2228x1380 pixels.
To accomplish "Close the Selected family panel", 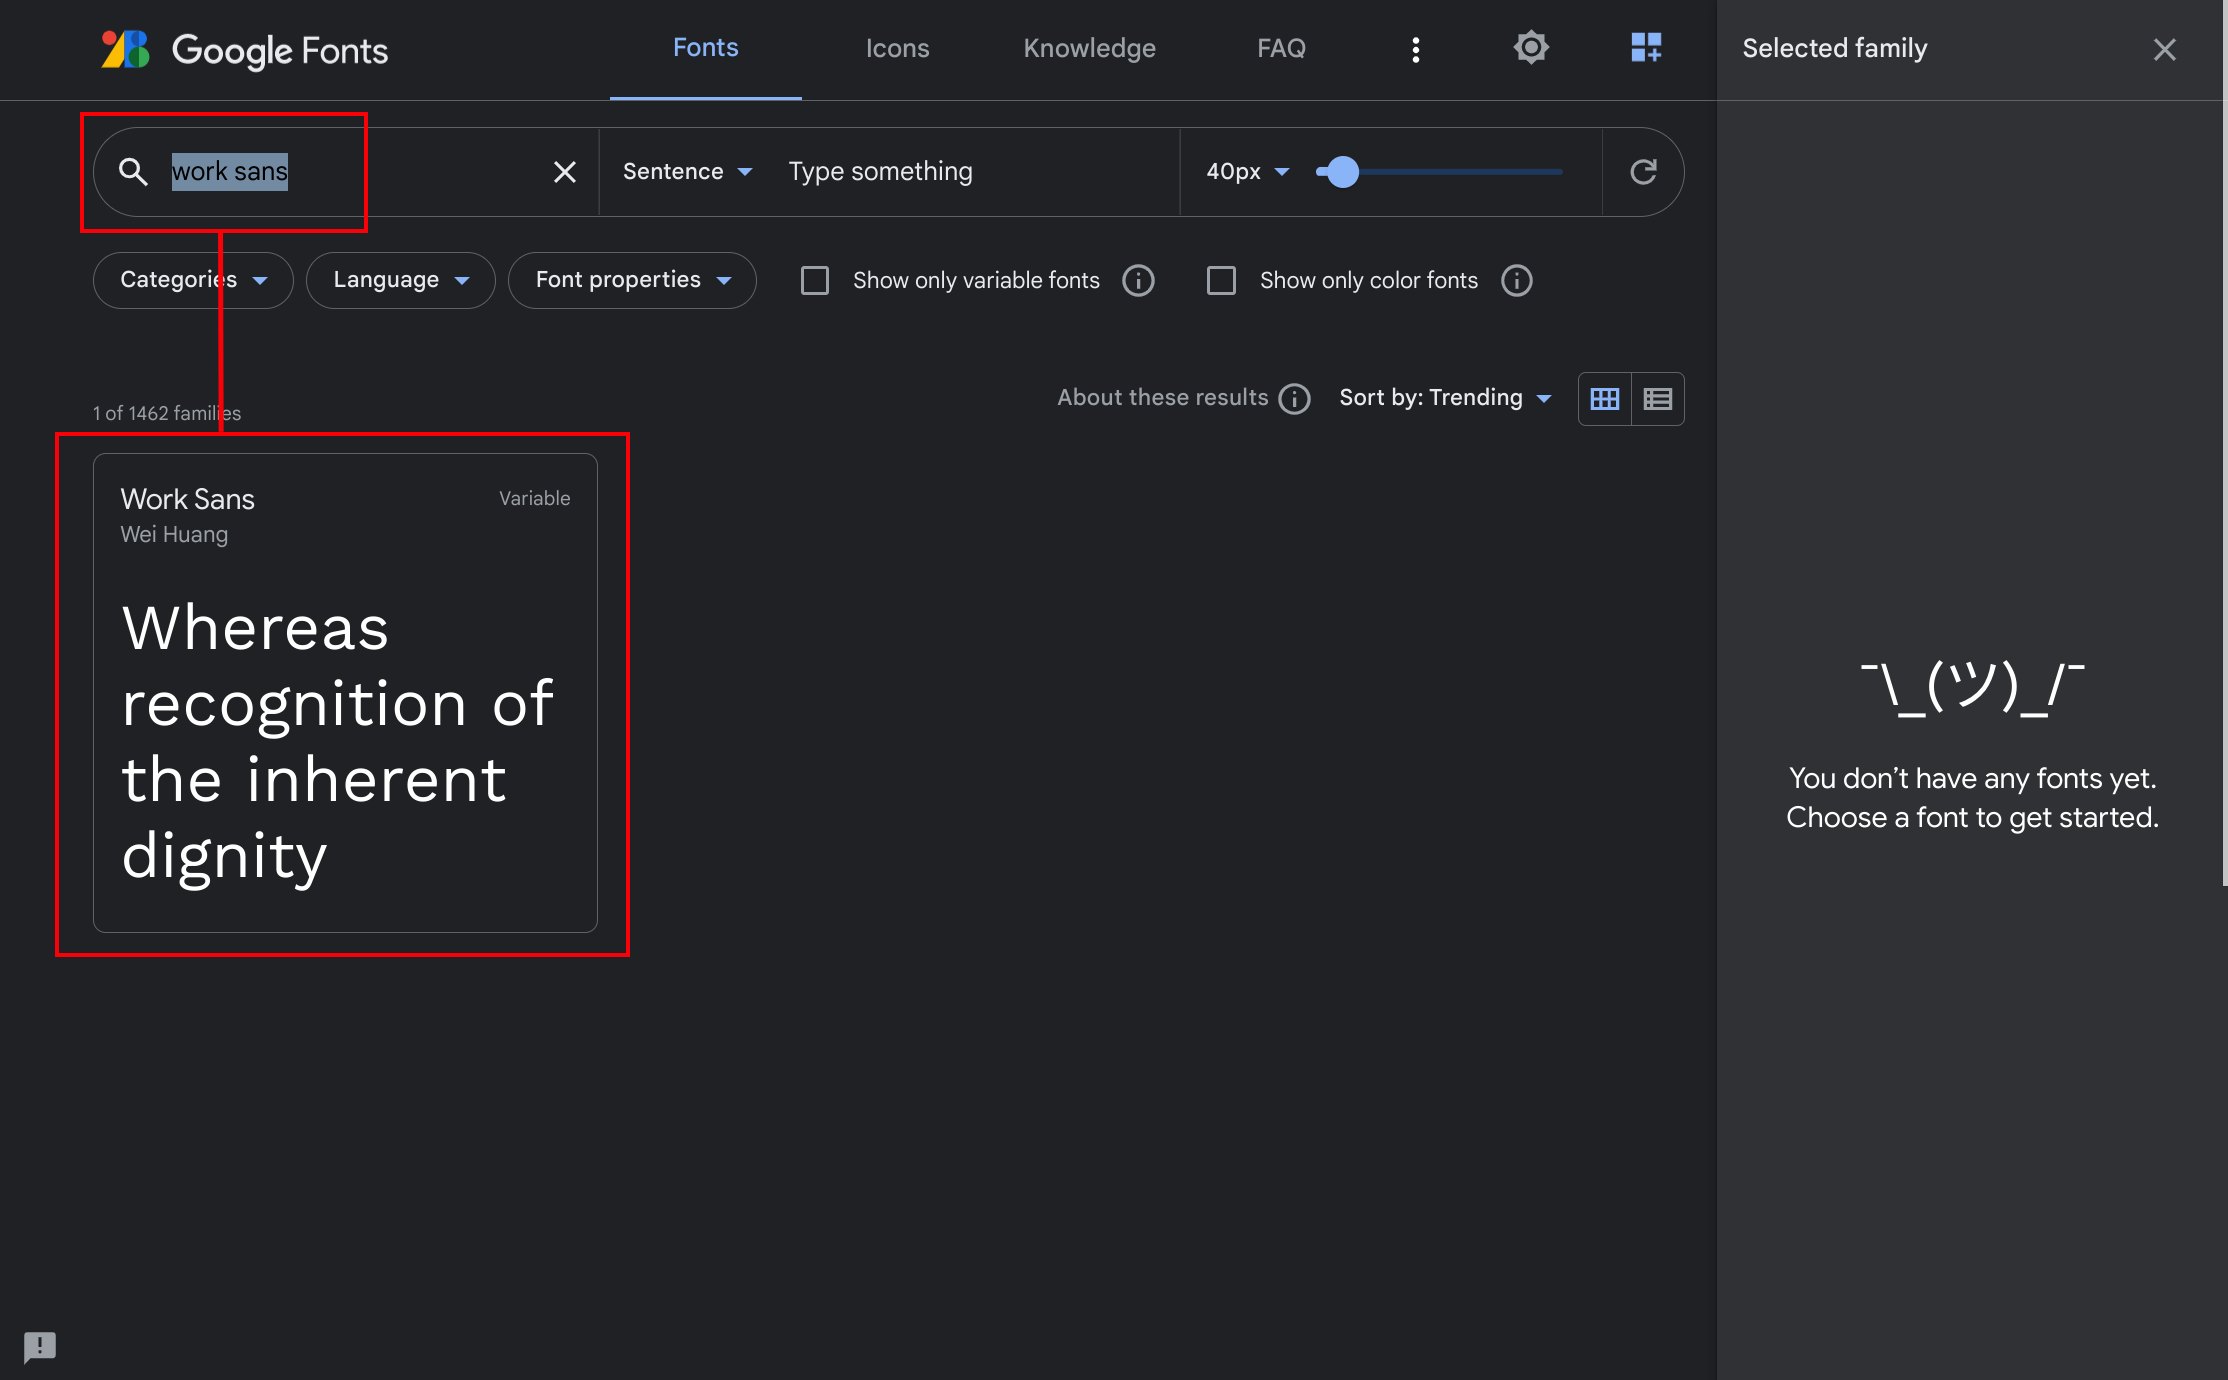I will tap(2165, 49).
